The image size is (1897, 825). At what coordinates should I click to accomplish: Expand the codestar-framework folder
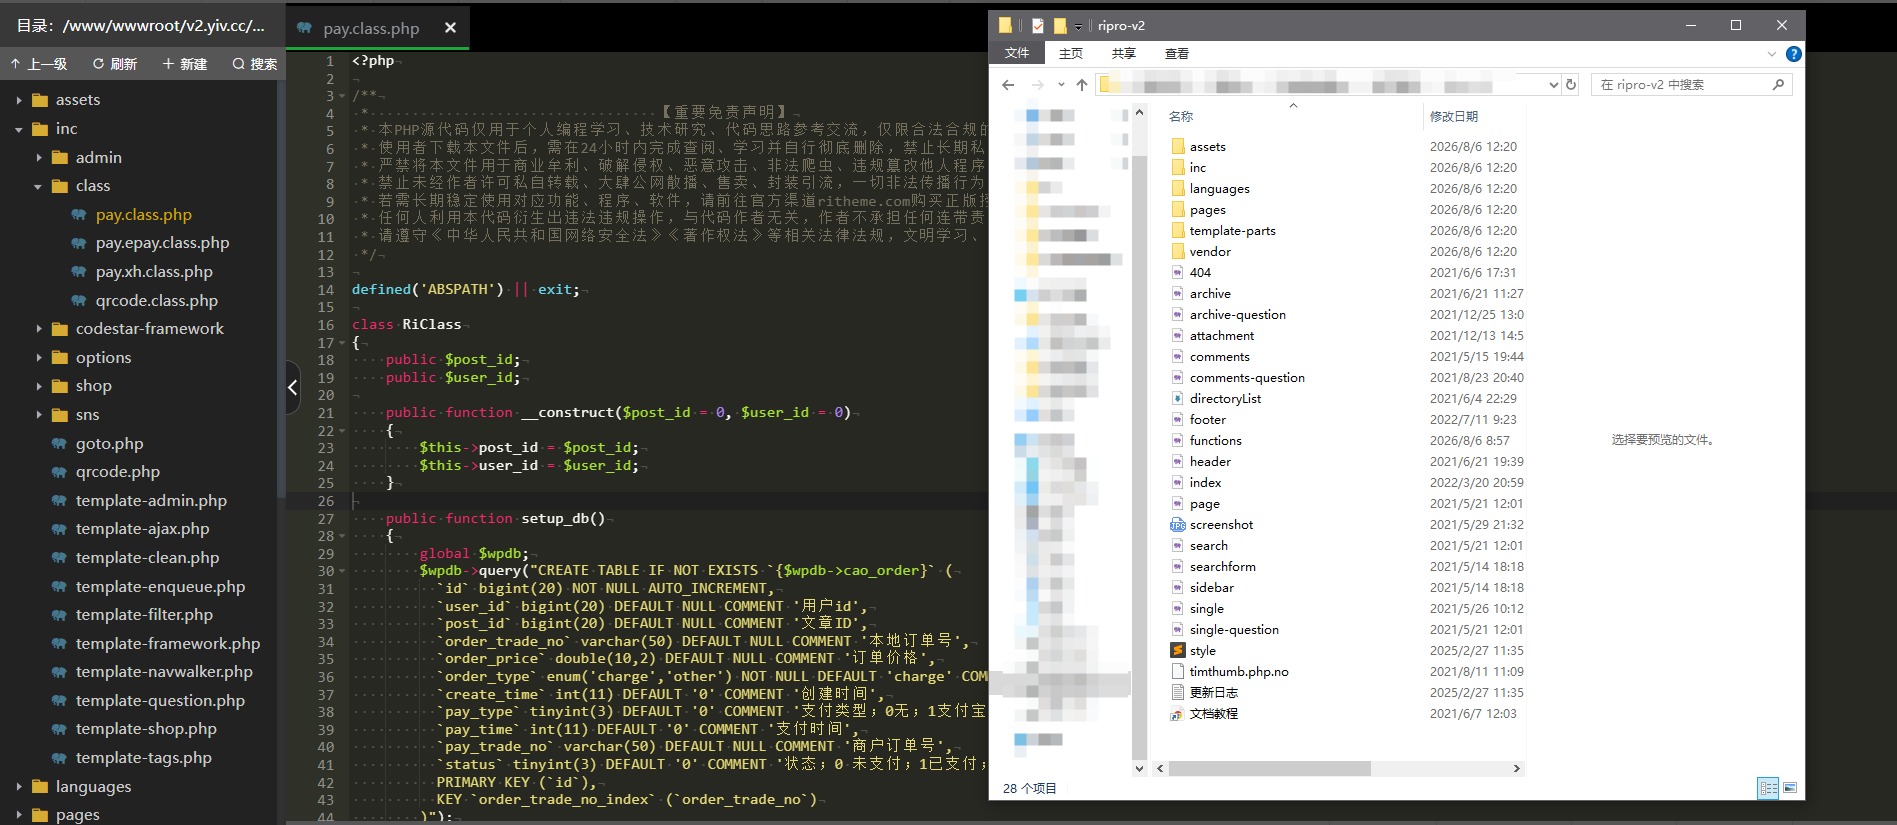39,329
